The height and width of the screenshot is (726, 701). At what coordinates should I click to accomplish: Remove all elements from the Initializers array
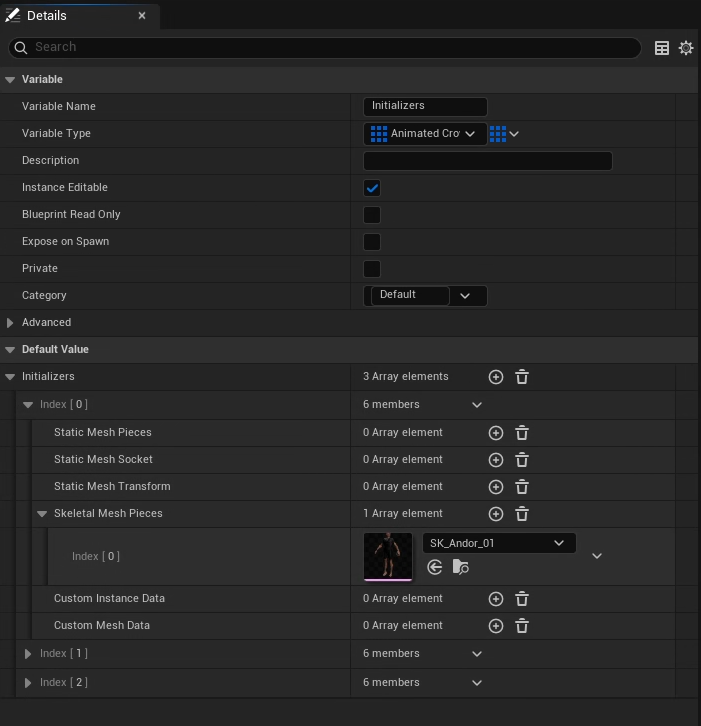point(522,377)
